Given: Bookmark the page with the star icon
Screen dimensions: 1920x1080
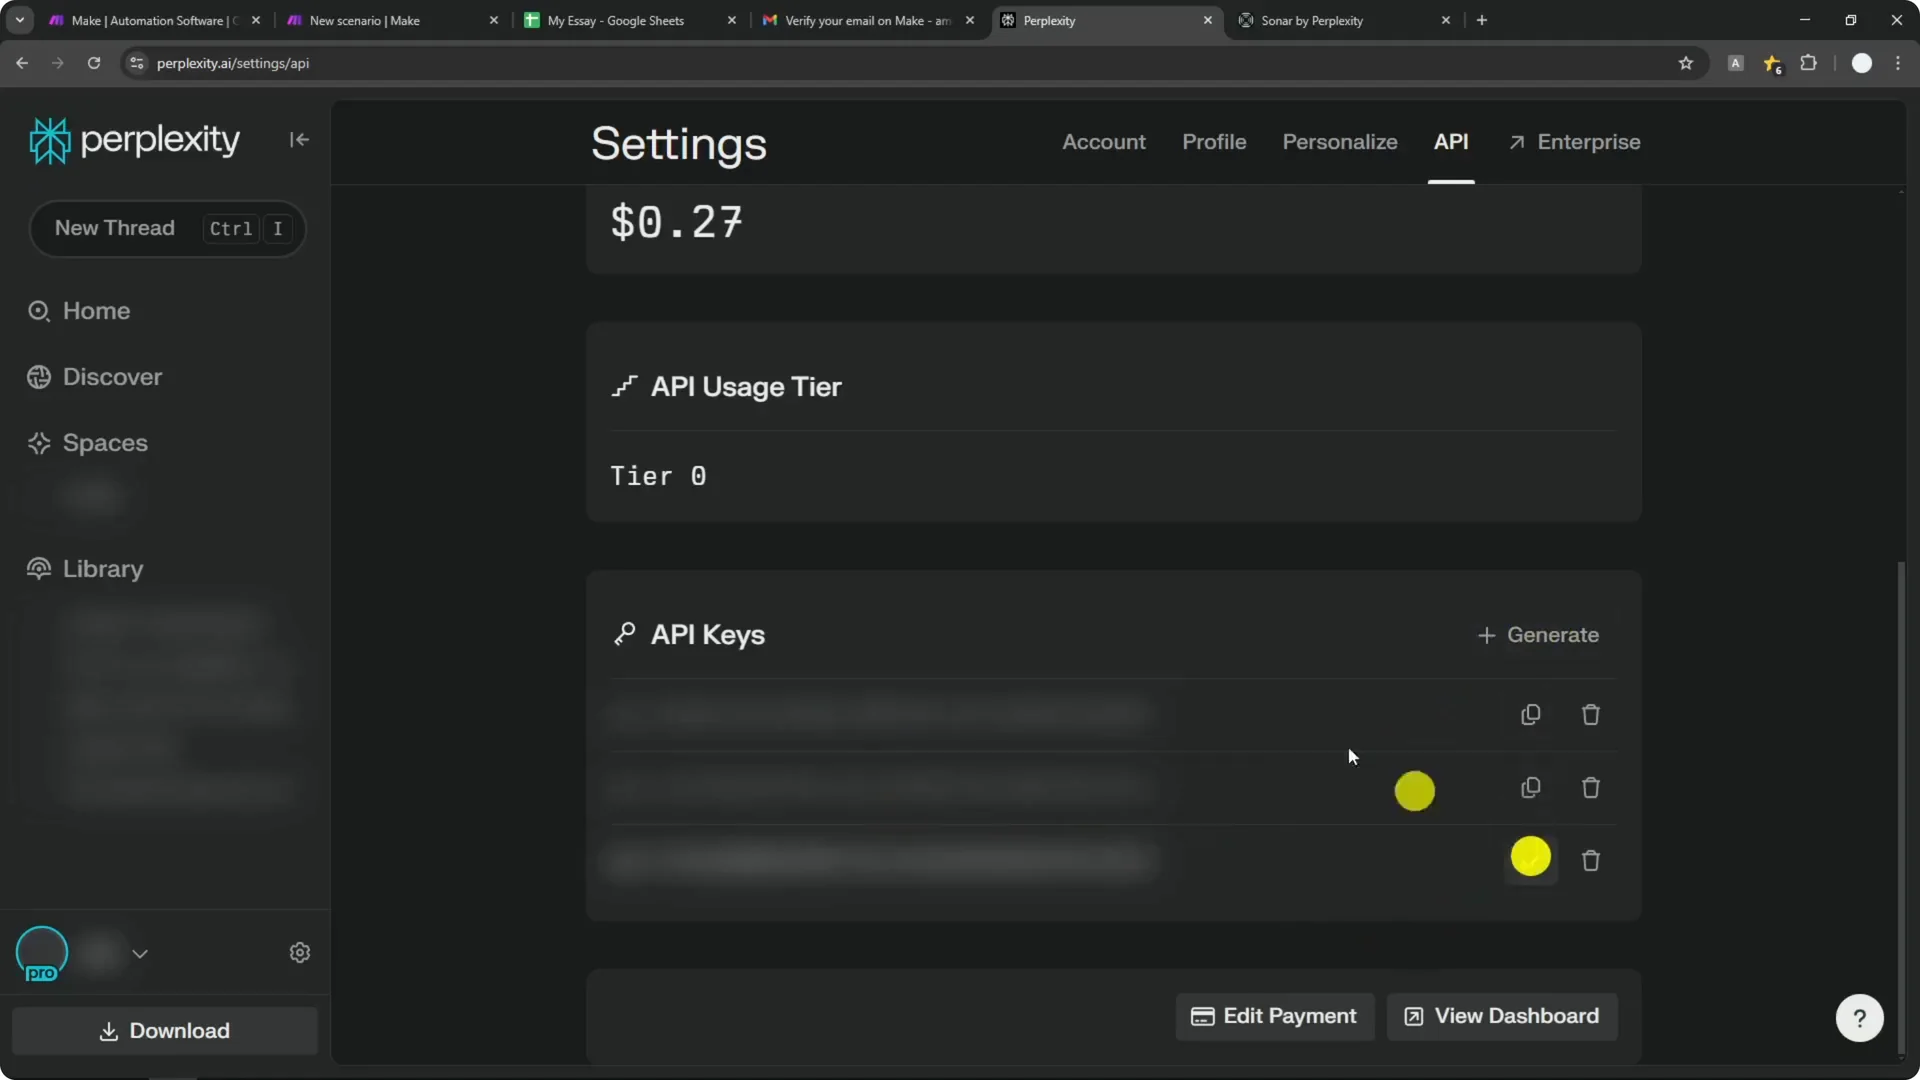Looking at the screenshot, I should tap(1686, 62).
